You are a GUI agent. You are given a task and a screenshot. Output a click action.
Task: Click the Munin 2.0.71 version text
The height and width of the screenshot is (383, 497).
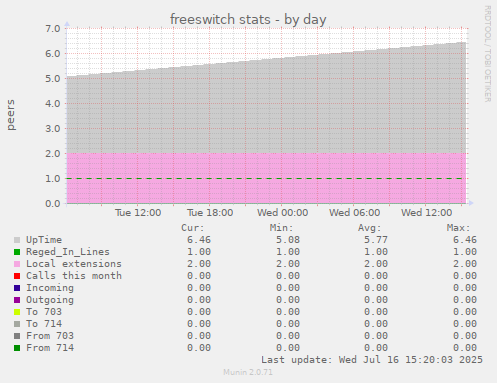point(248,372)
